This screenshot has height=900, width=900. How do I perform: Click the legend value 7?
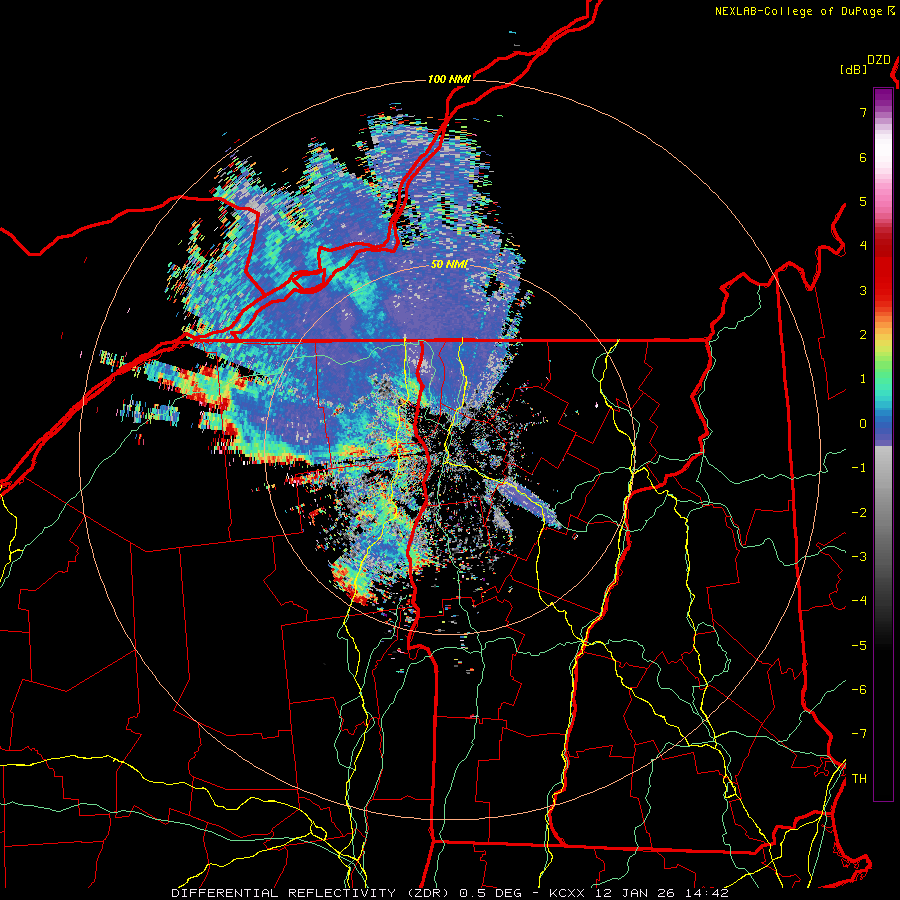(x=863, y=112)
